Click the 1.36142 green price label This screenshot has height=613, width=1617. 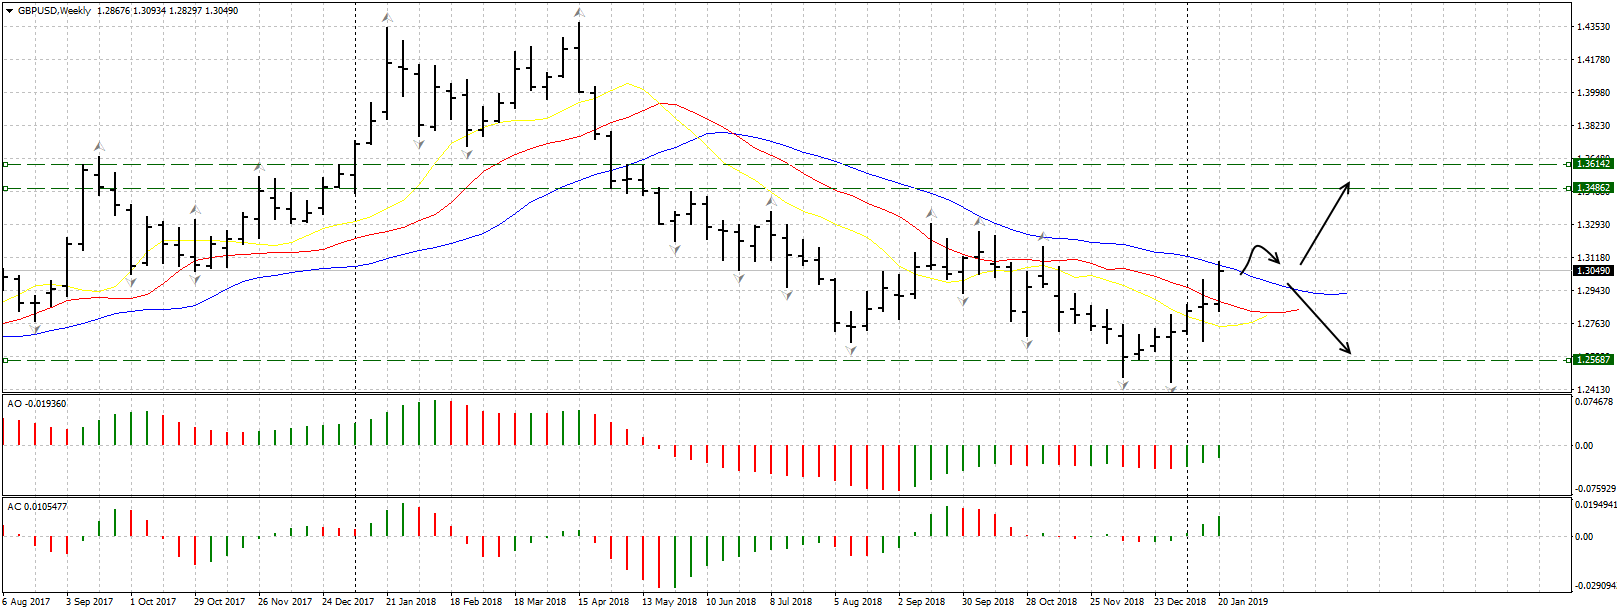click(x=1593, y=163)
